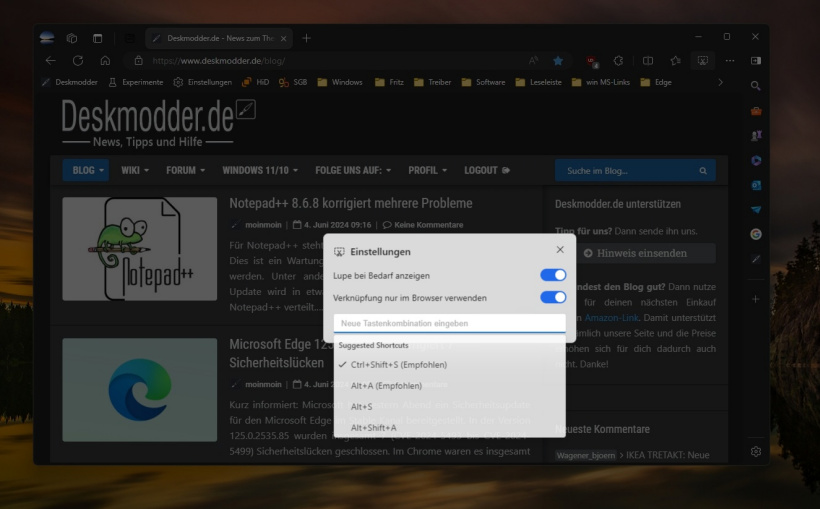Close the Einstellungen popup

click(x=560, y=249)
